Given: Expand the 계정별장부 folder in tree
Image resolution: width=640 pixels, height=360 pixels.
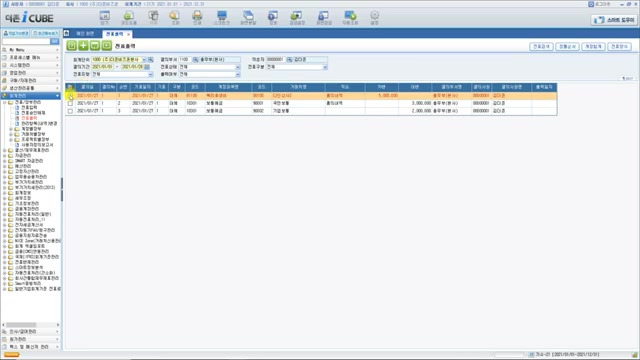Looking at the screenshot, I should coord(11,129).
